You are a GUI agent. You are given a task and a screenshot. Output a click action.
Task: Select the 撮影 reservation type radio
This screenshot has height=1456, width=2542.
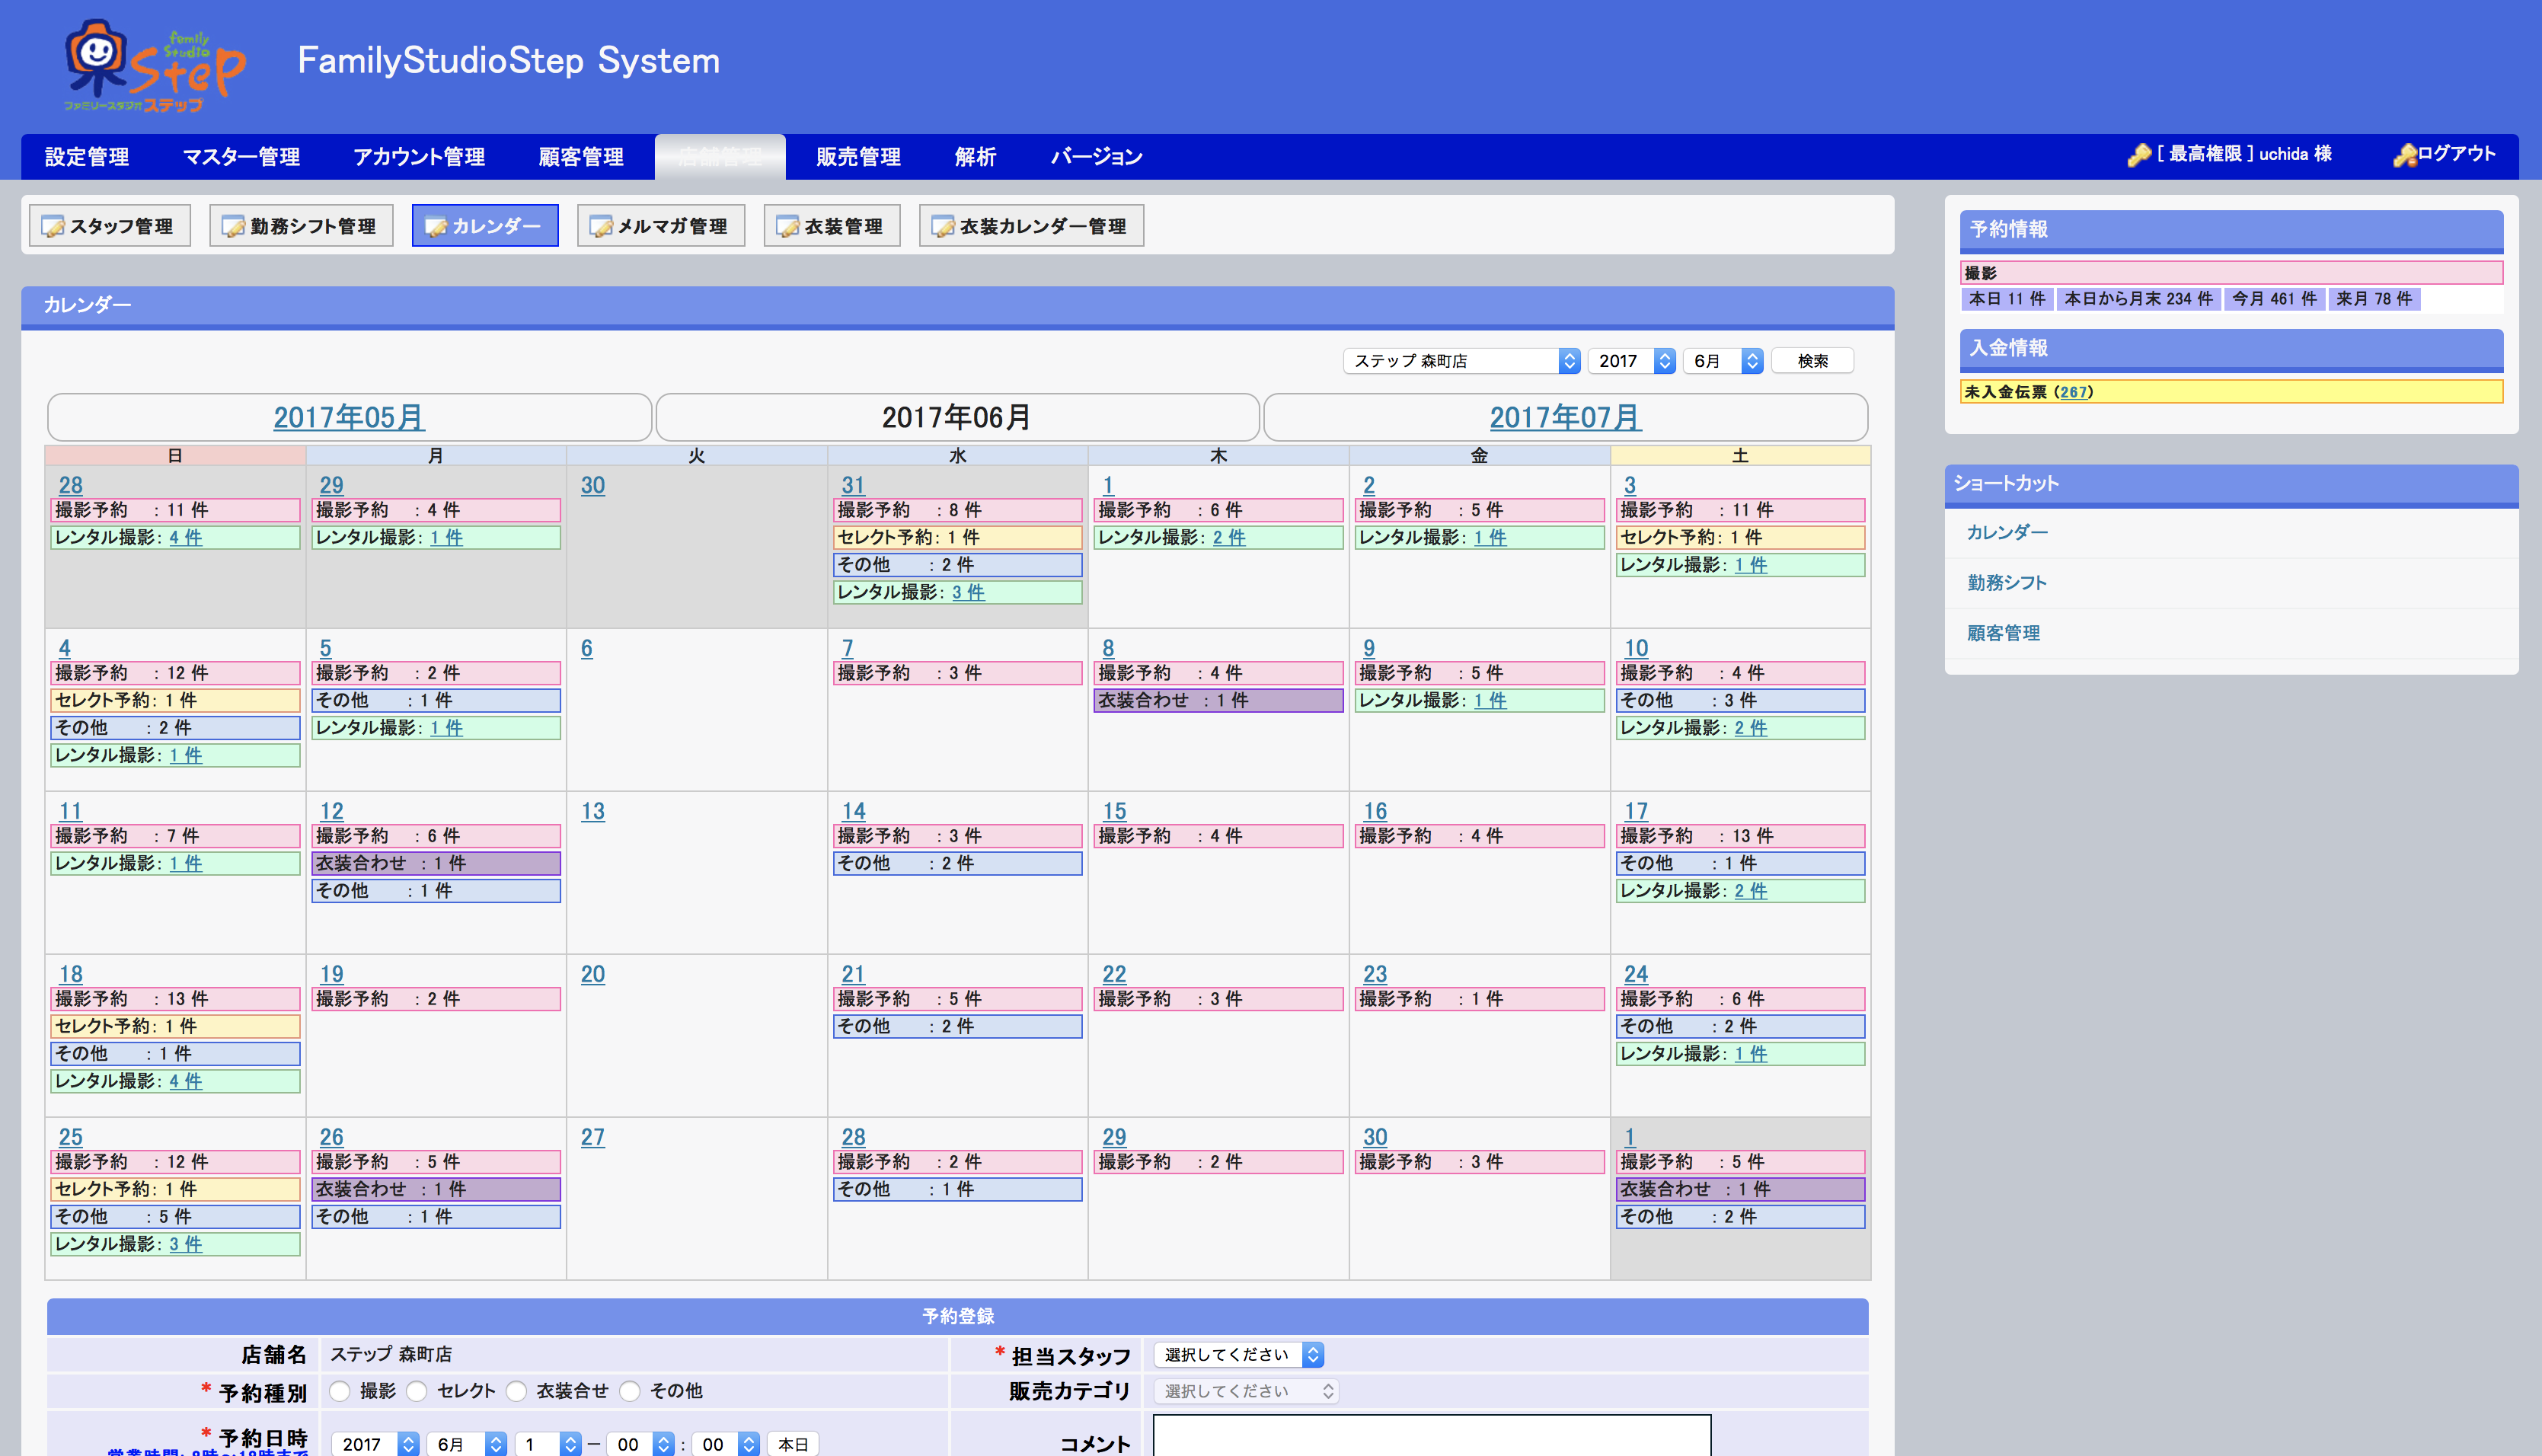pos(340,1391)
